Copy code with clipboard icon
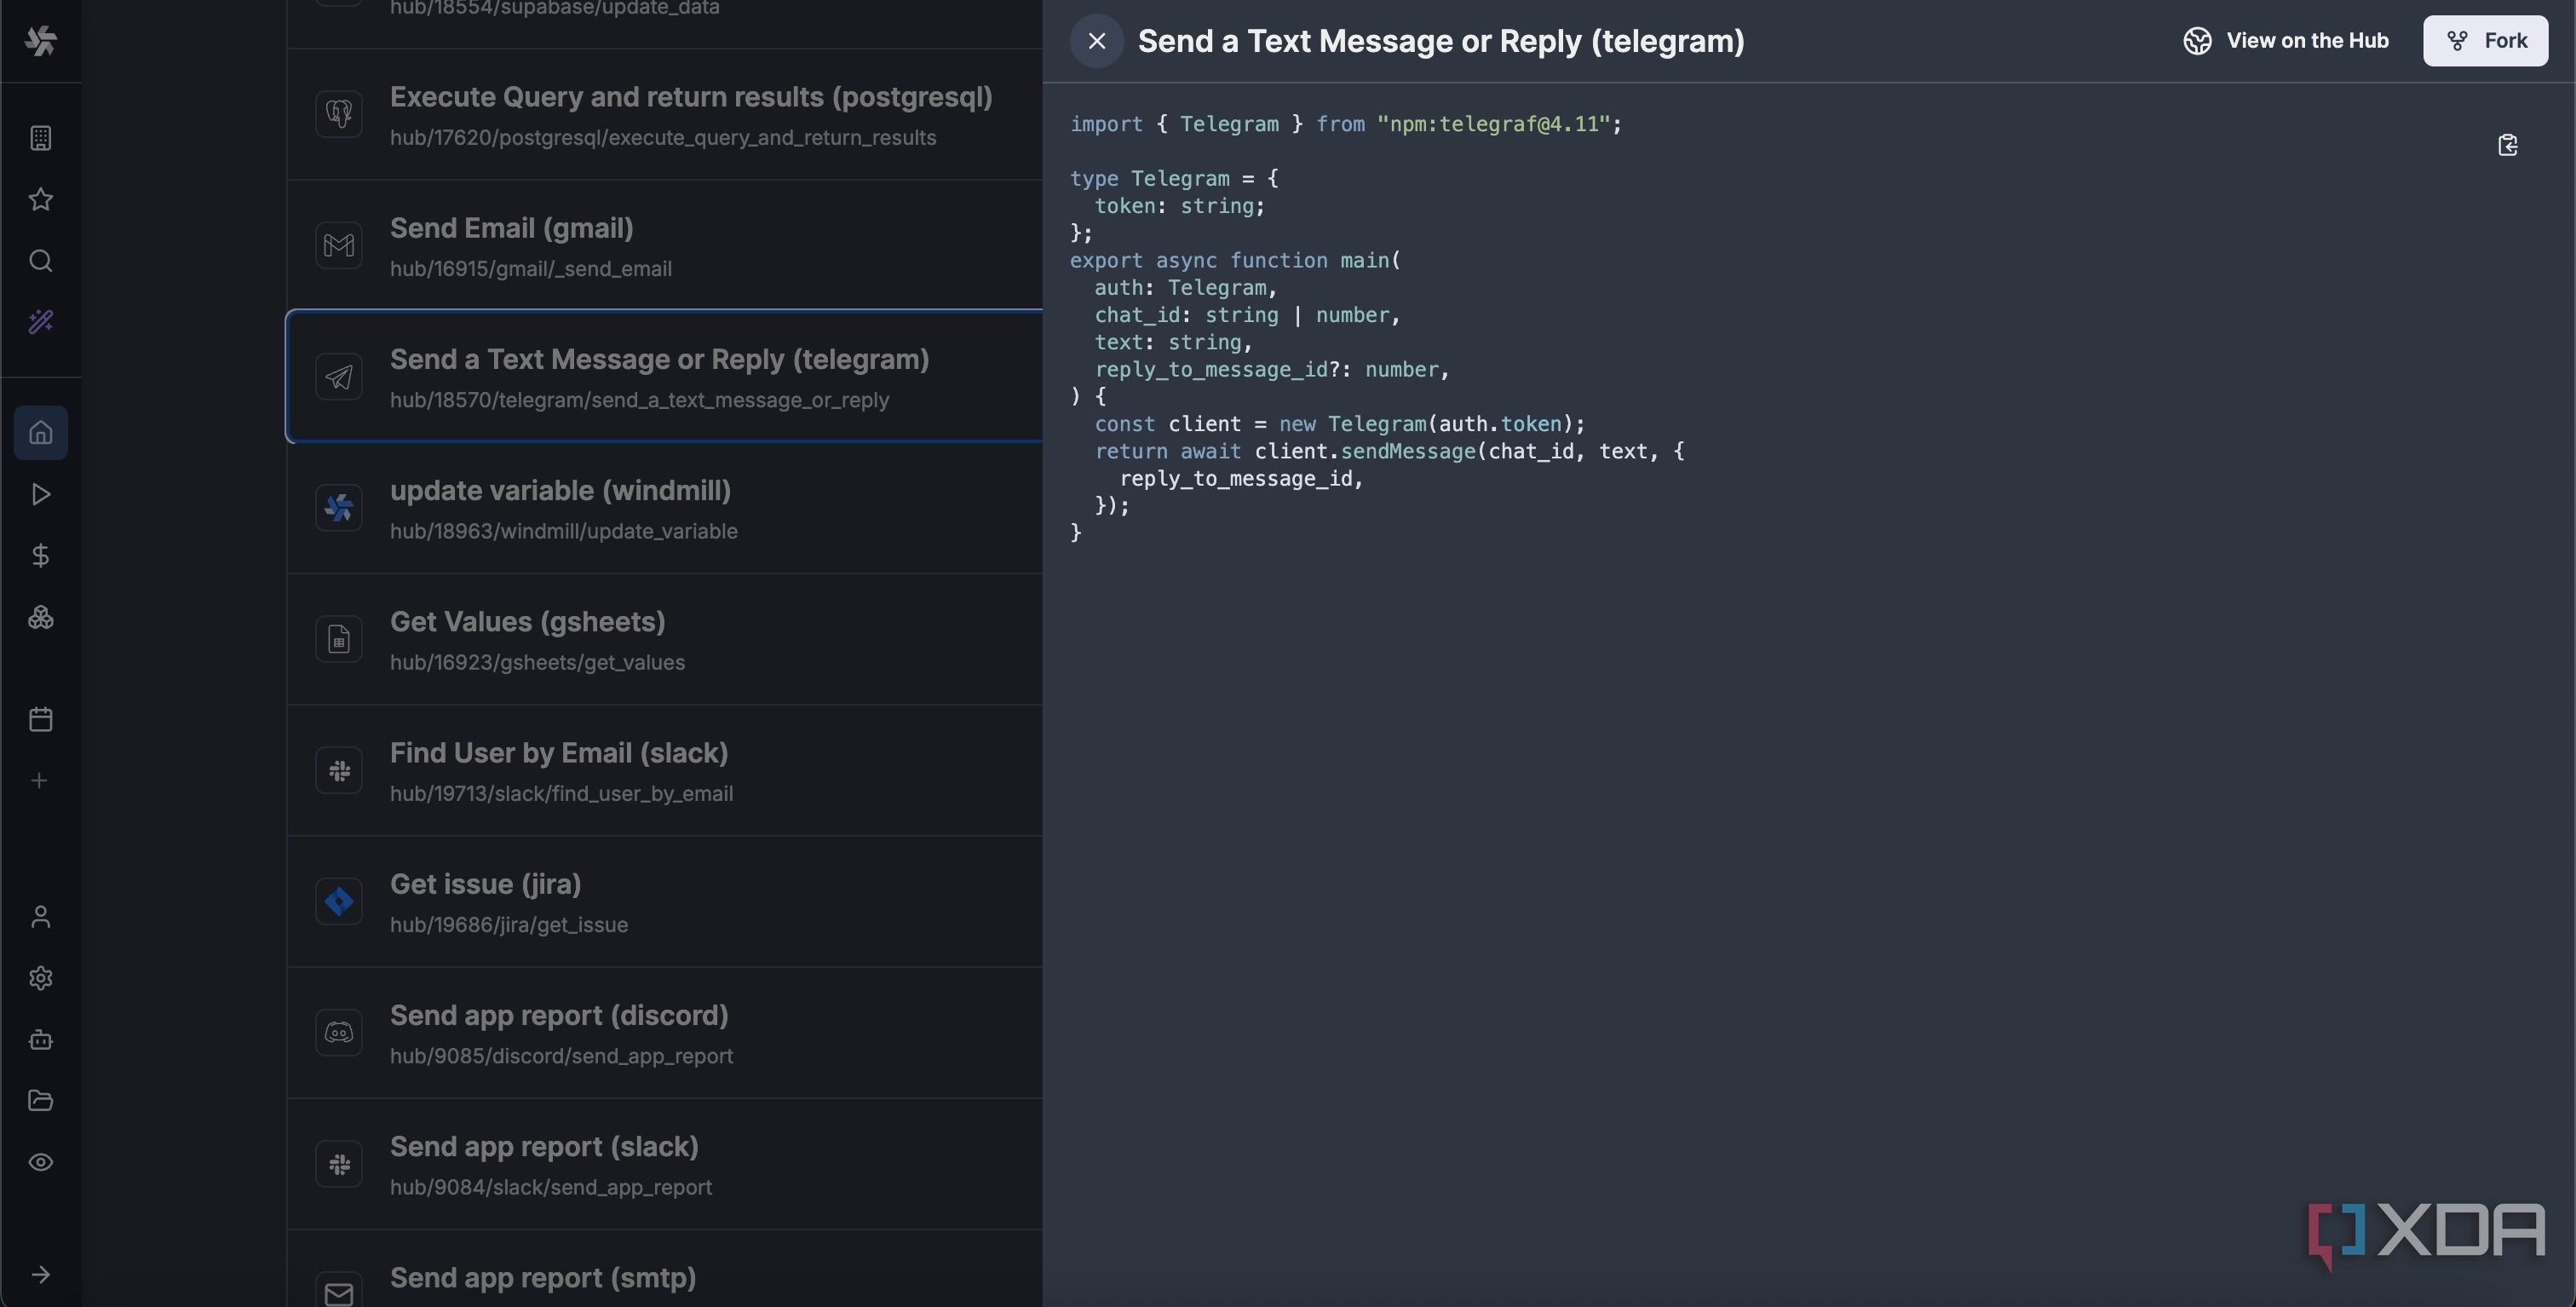 2508,145
